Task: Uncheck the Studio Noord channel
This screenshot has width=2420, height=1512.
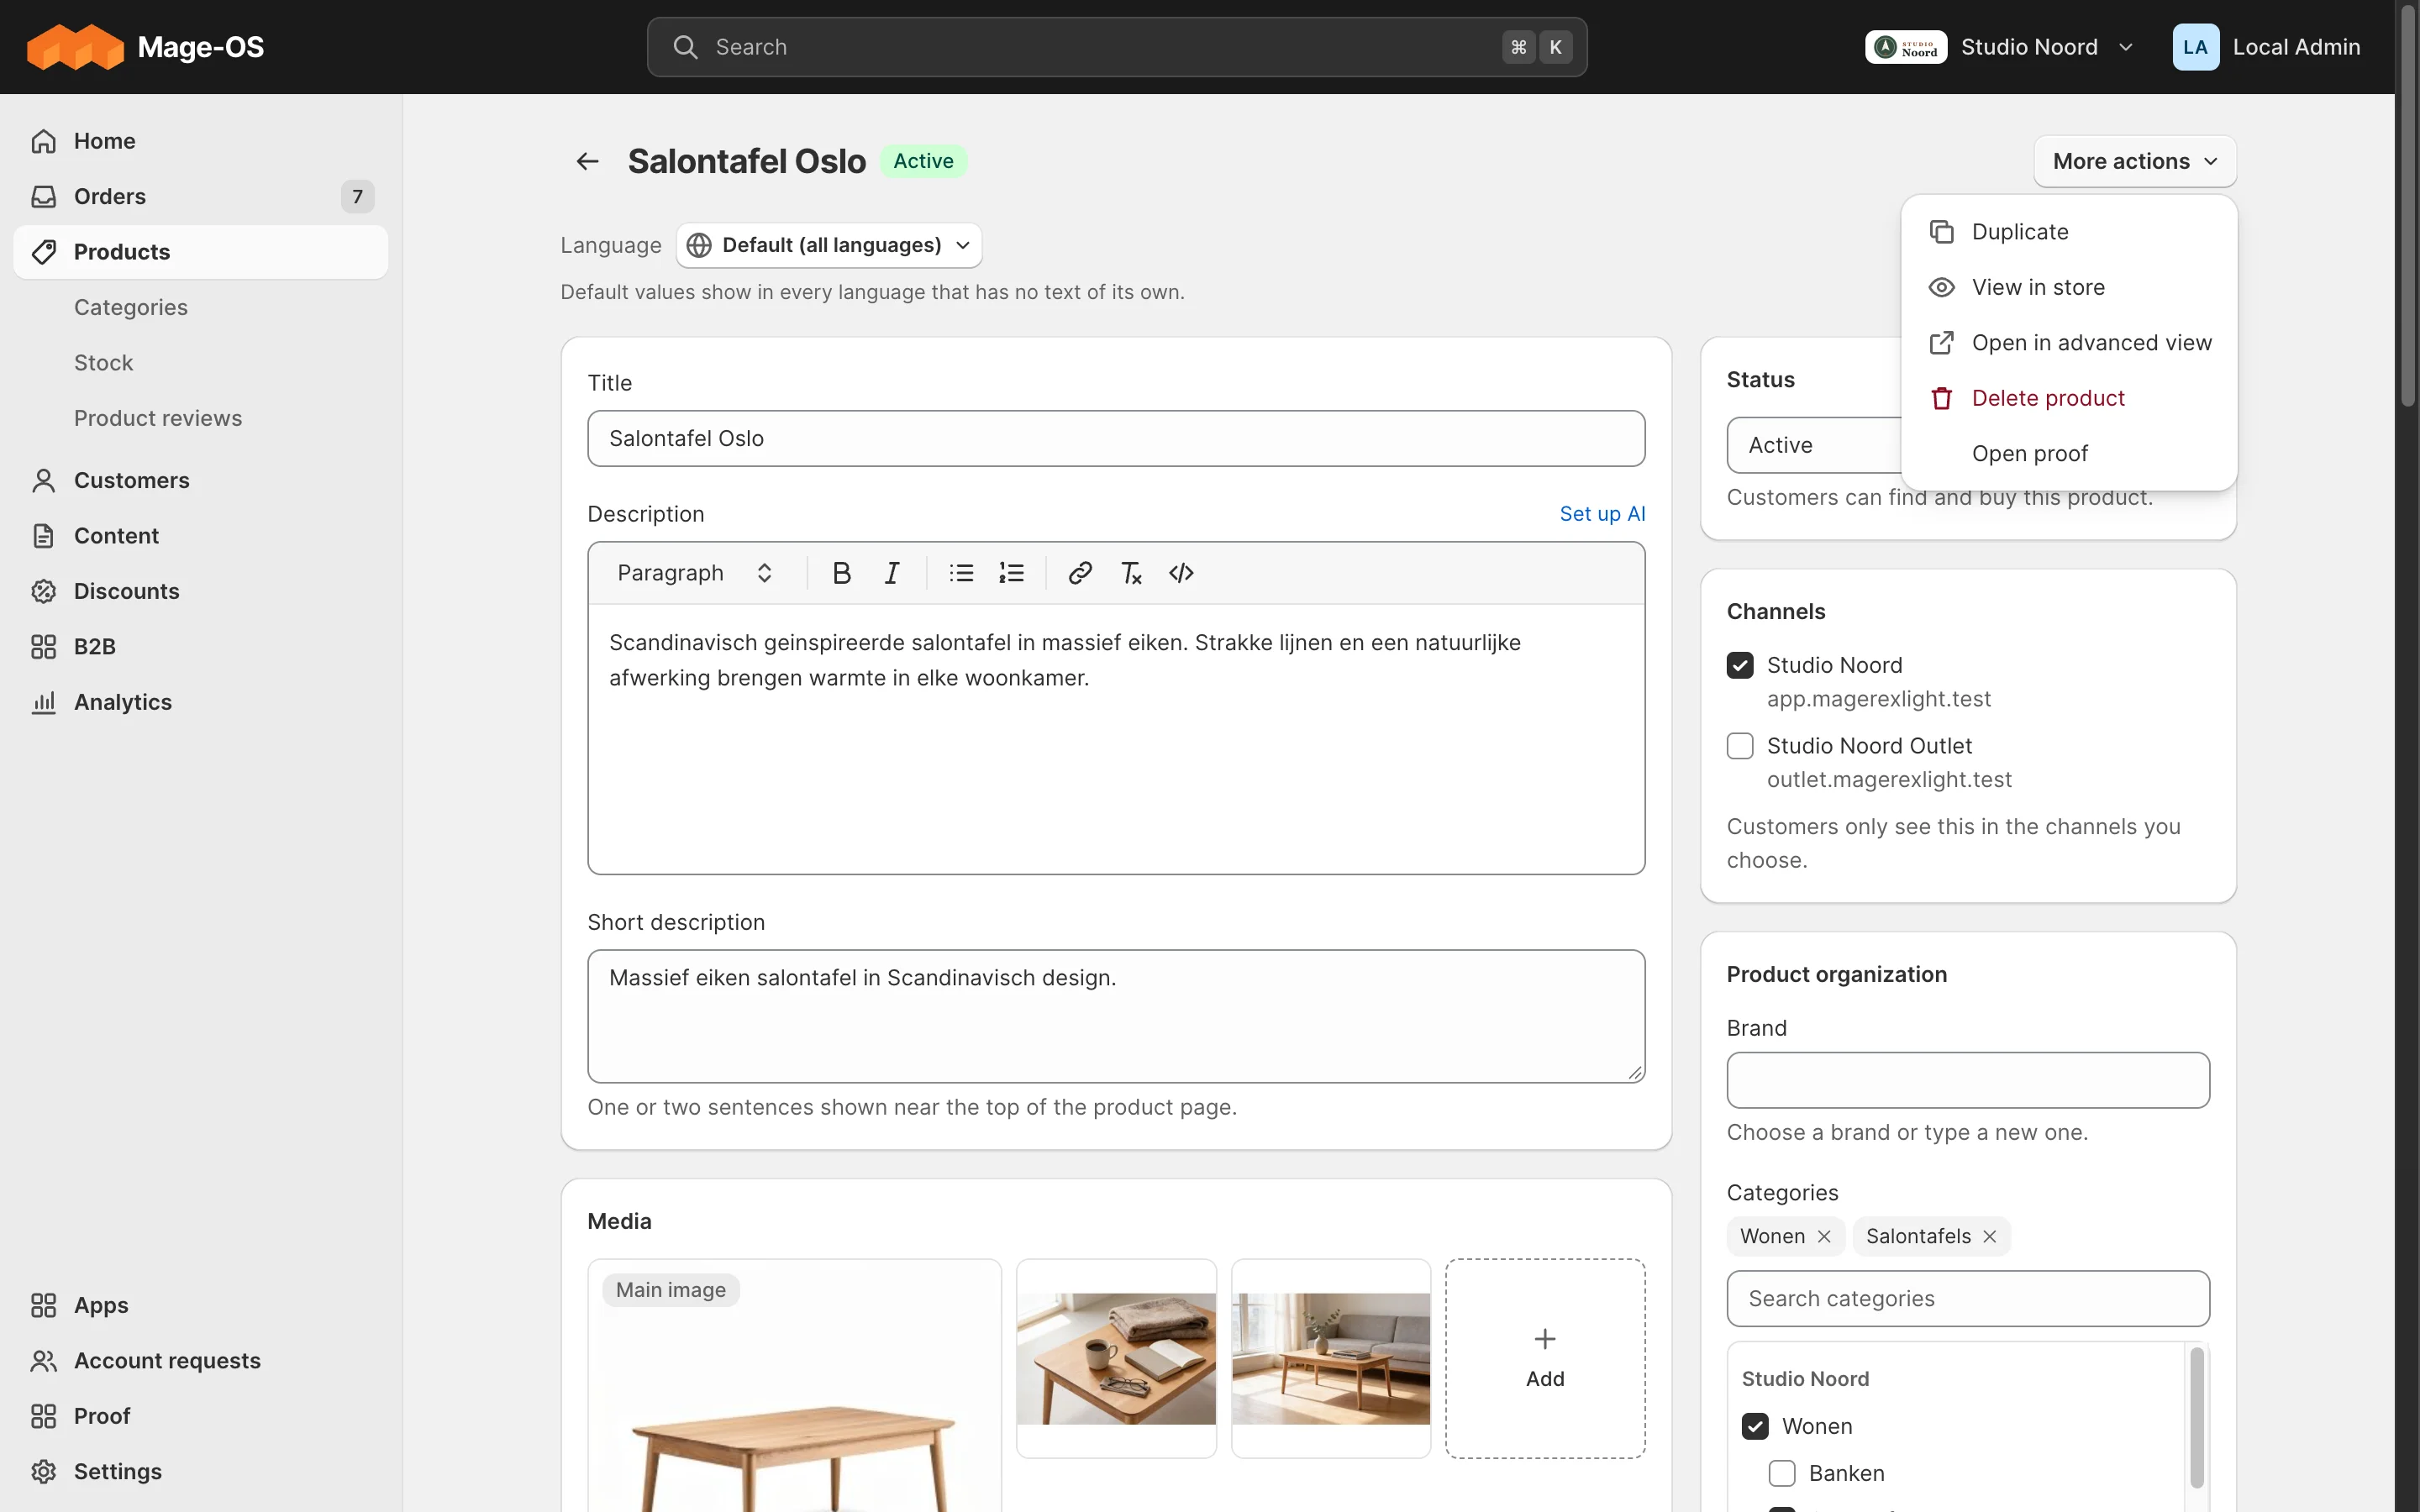Action: (x=1740, y=665)
